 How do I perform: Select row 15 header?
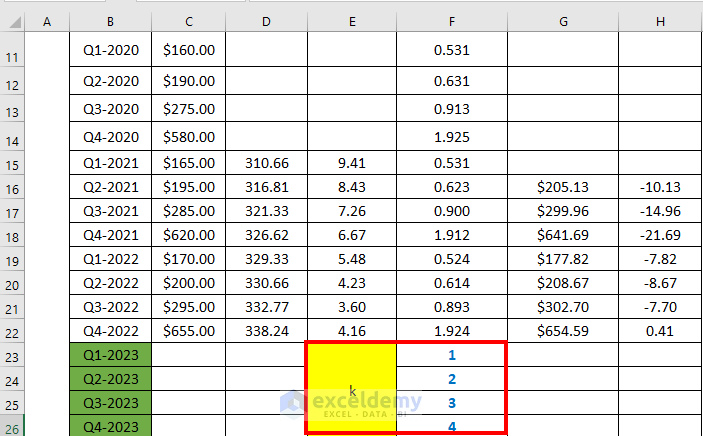tap(12, 163)
